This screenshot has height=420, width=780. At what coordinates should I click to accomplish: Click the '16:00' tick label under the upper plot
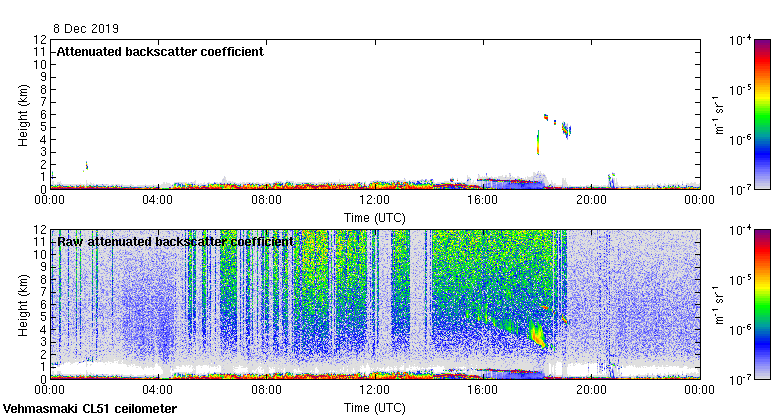(483, 200)
